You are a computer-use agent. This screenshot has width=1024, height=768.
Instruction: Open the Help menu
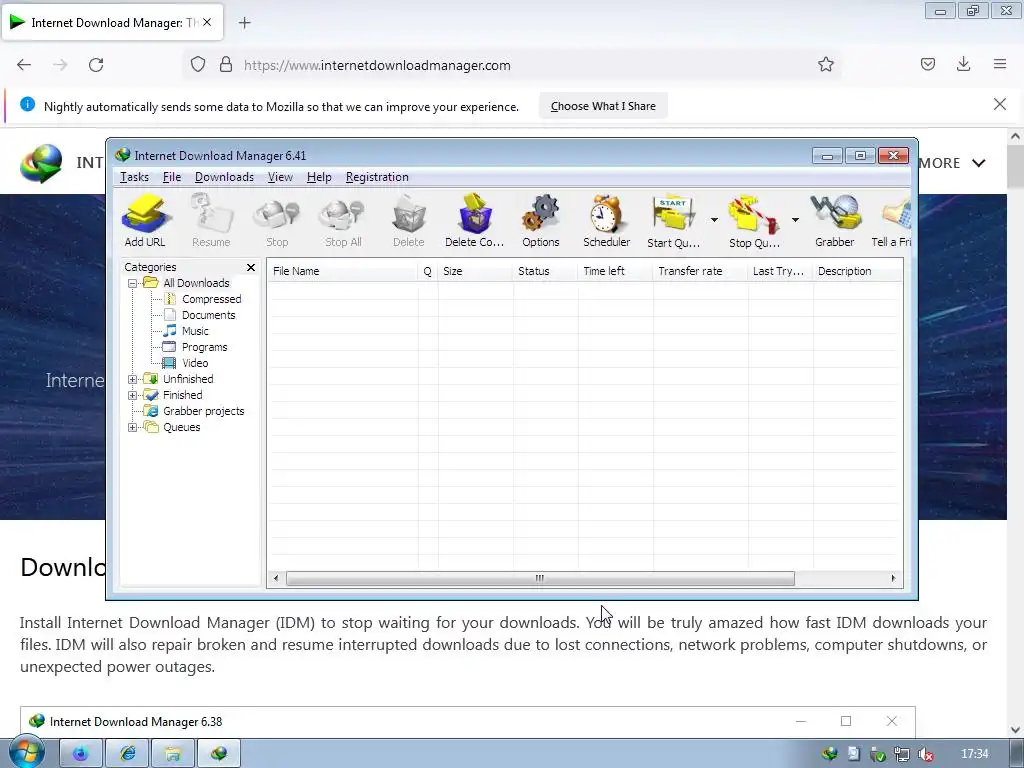coord(319,177)
